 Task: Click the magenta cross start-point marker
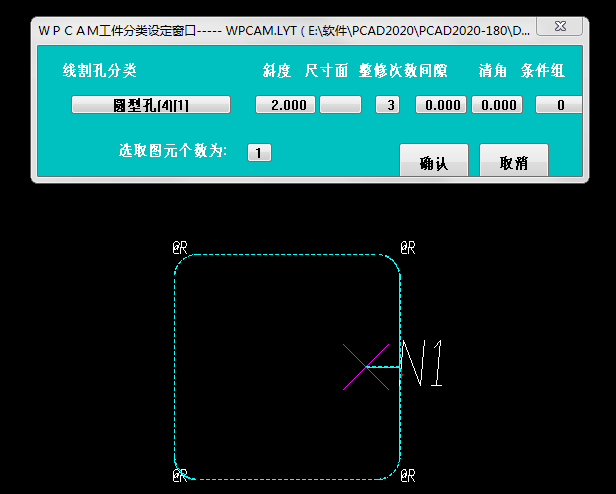pos(366,367)
